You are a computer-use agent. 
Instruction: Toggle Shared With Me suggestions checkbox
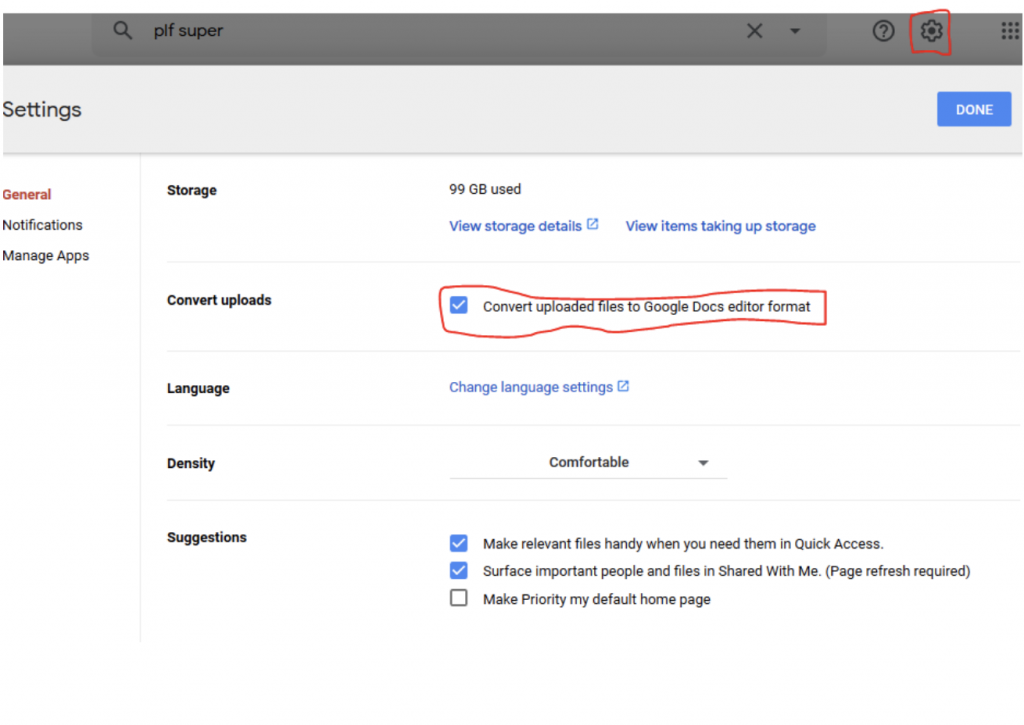(x=458, y=570)
